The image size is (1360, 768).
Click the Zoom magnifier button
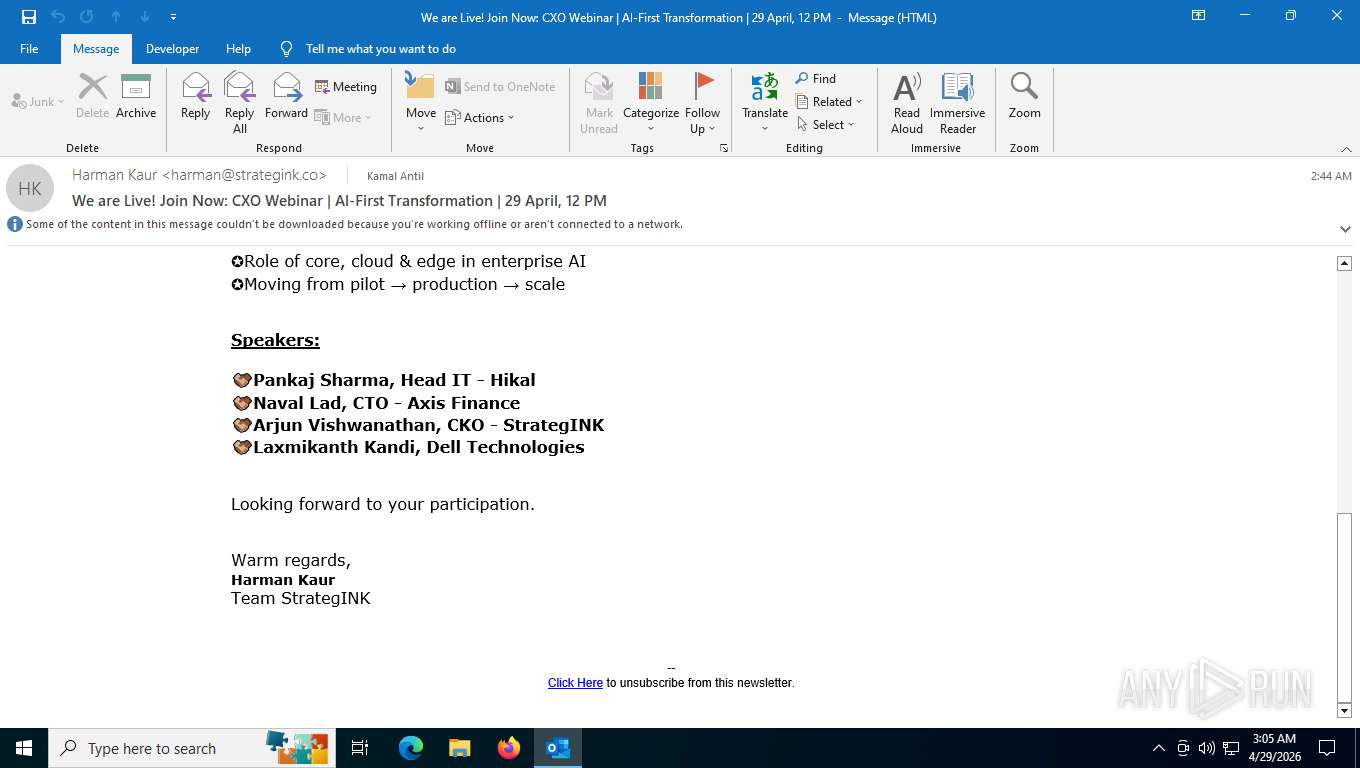click(1024, 96)
